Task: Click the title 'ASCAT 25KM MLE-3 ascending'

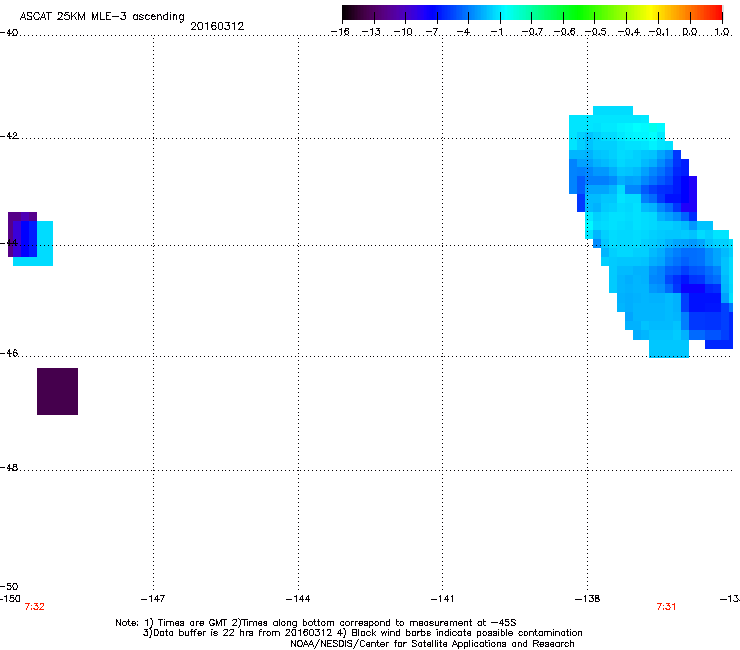Action: 102,17
